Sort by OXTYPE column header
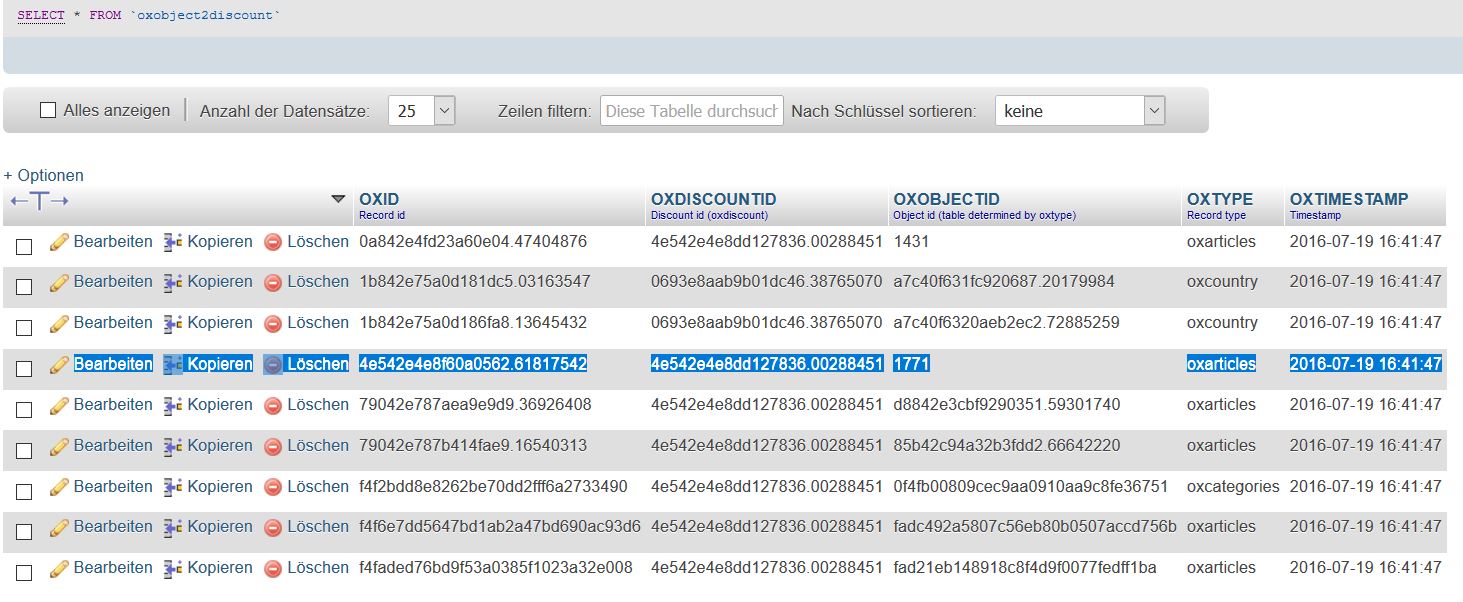The image size is (1463, 602). pos(1220,199)
